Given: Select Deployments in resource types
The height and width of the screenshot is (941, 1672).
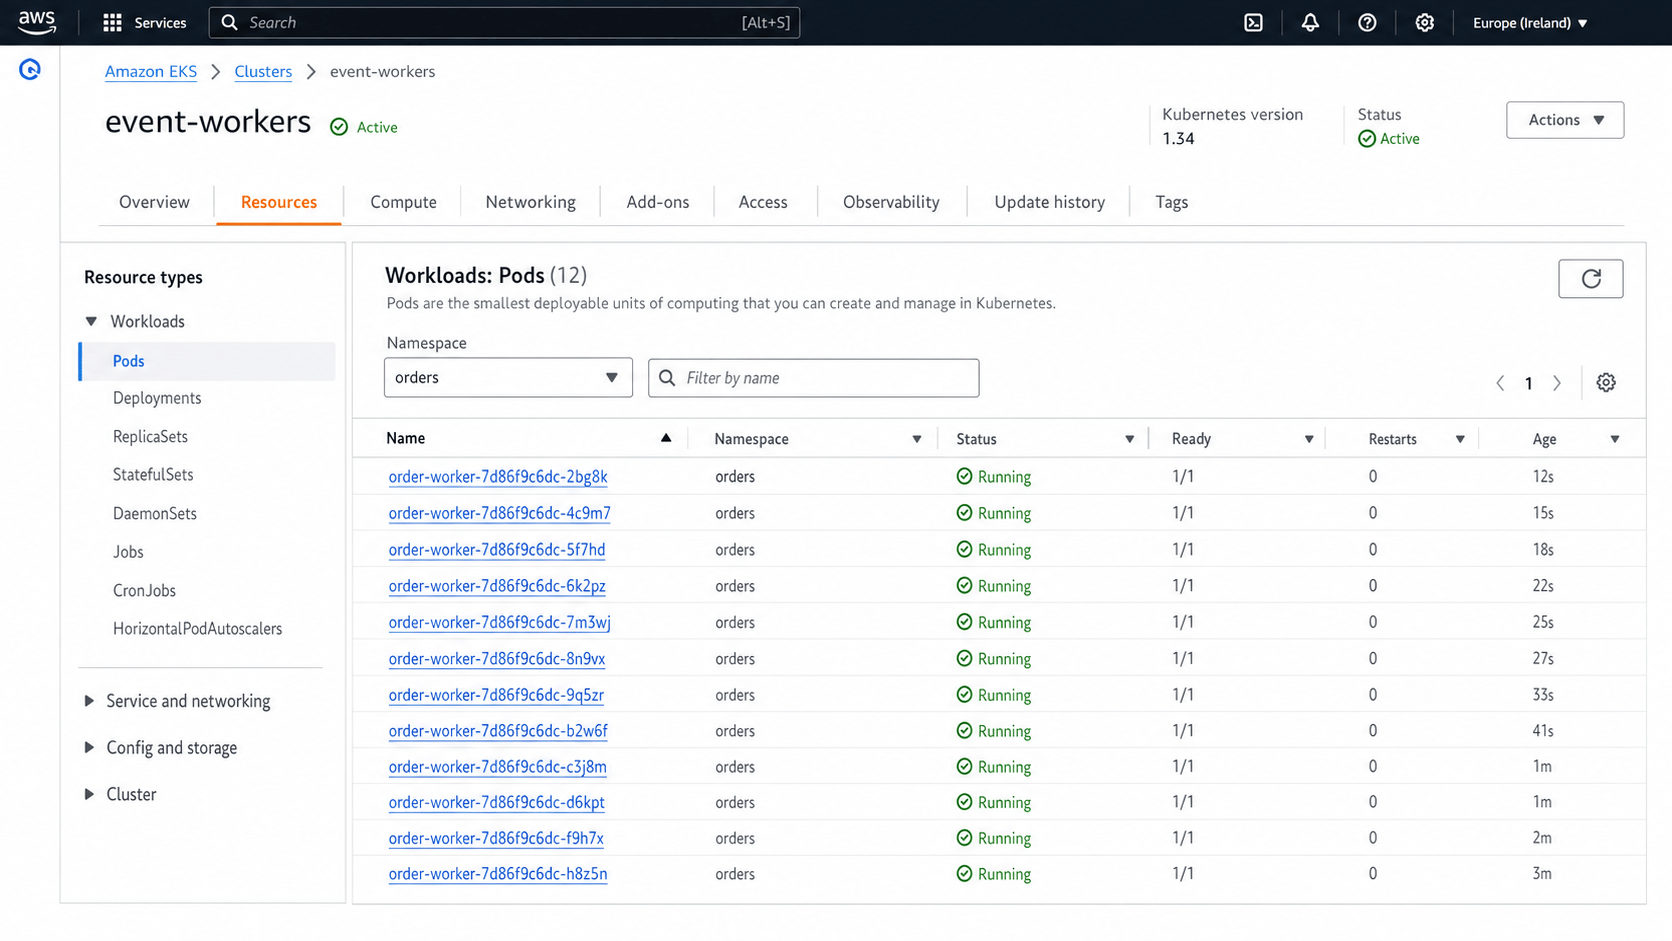Looking at the screenshot, I should pos(157,398).
